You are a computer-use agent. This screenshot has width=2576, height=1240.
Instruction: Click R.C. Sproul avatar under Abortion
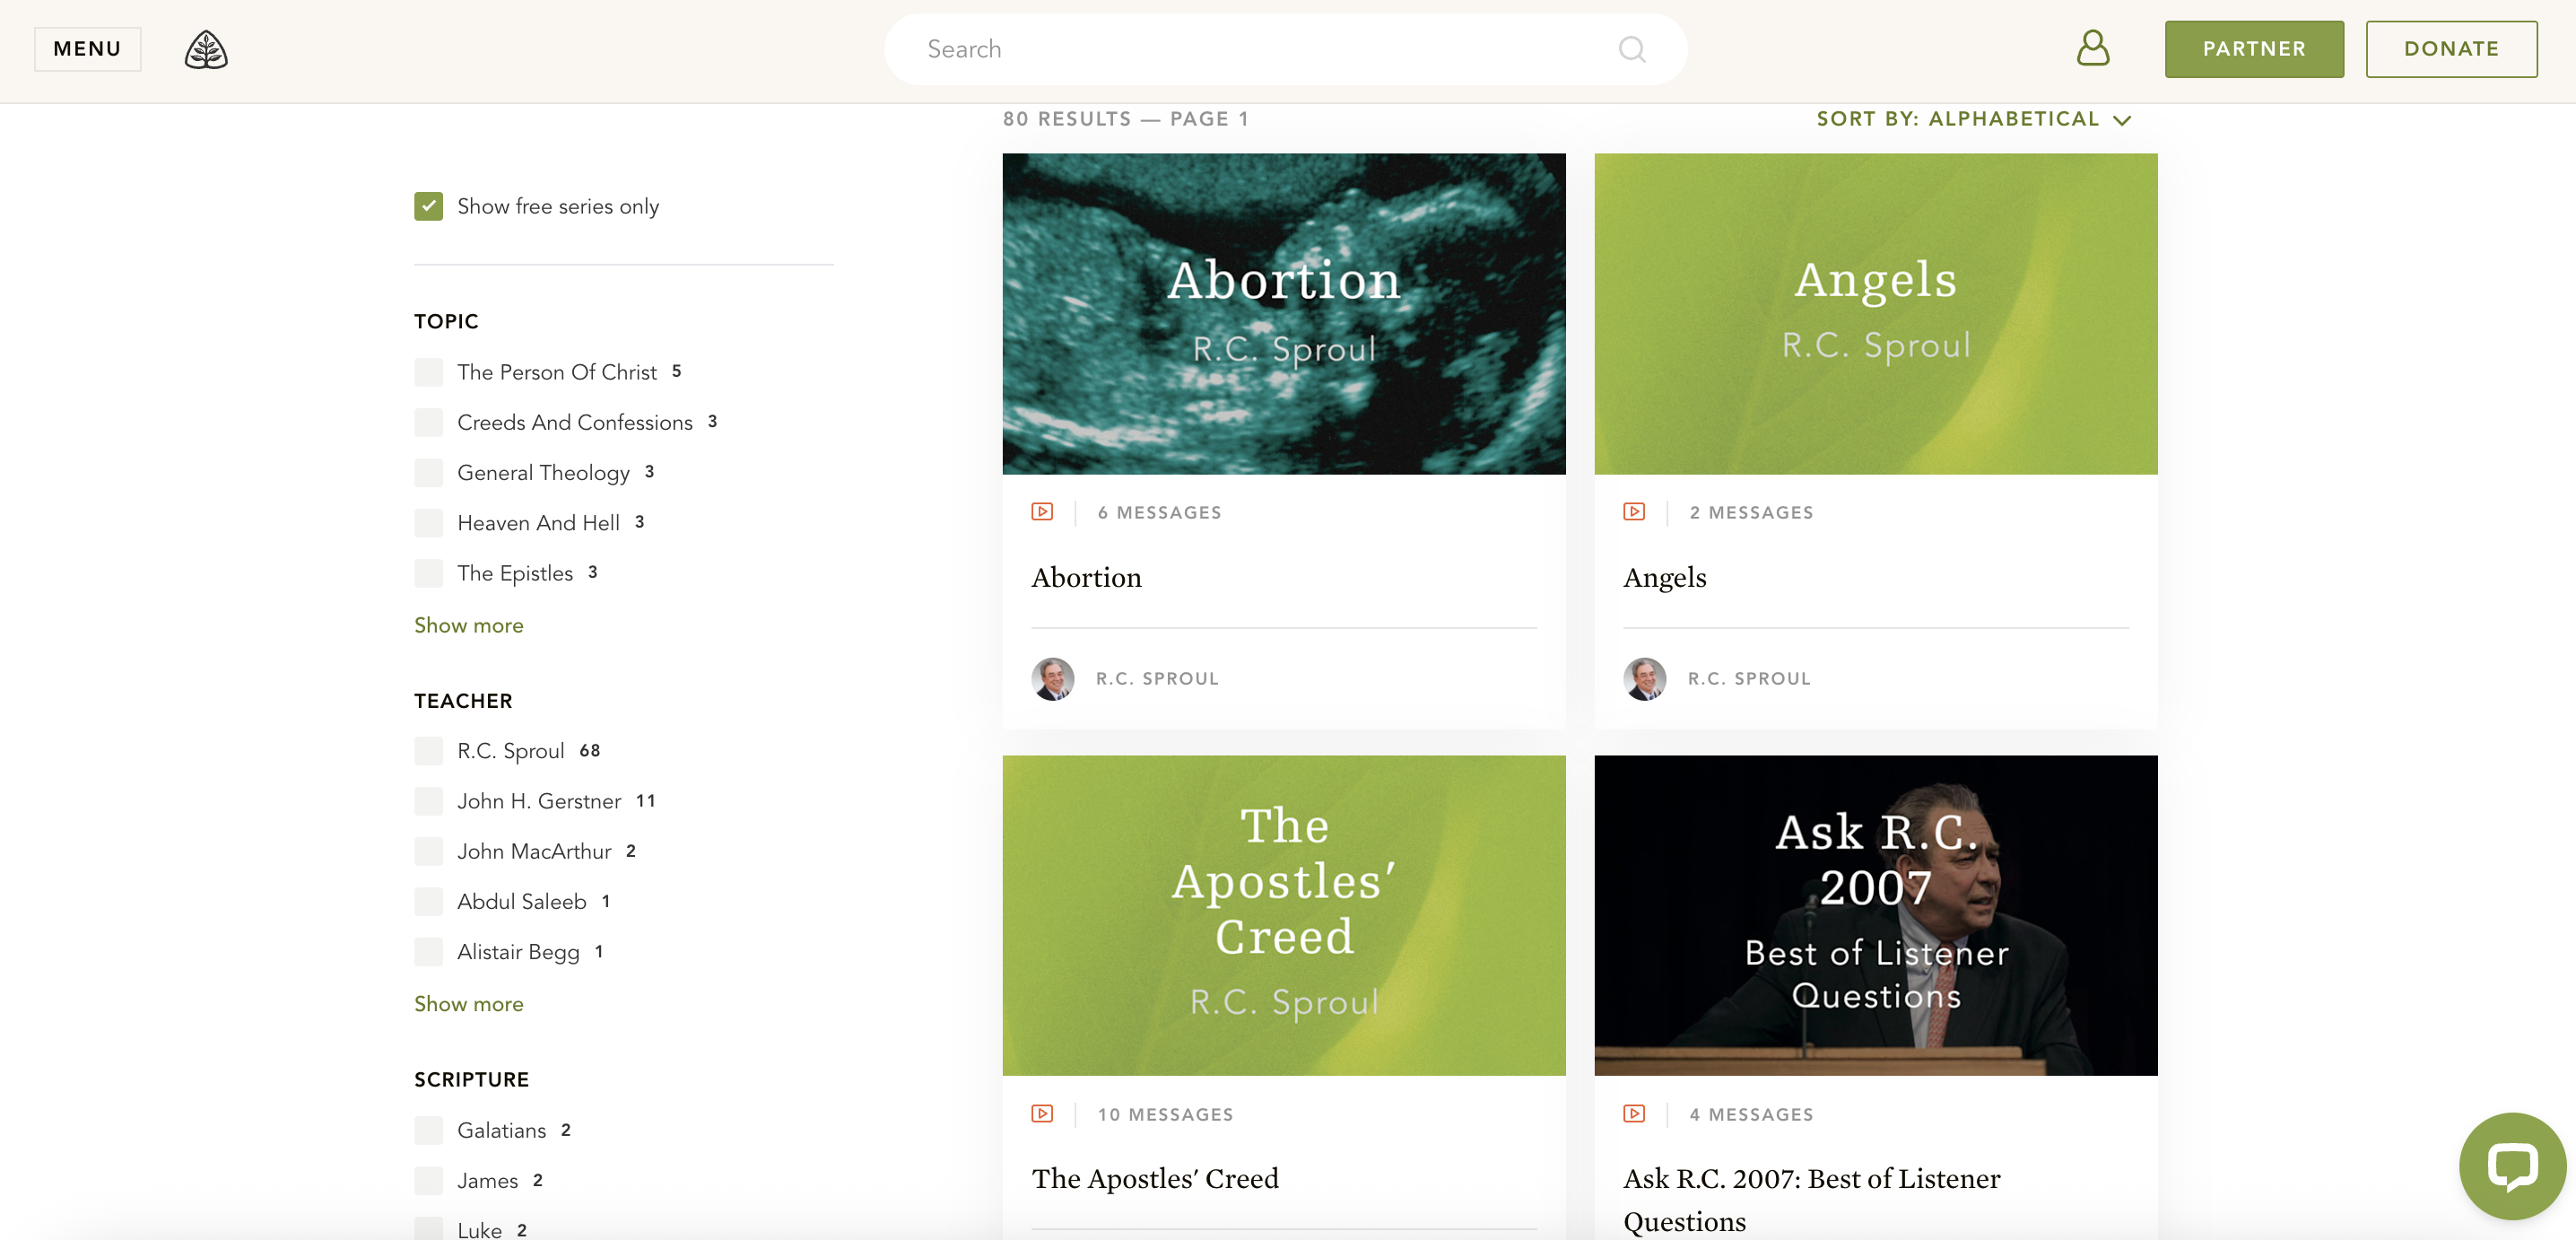[x=1053, y=679]
